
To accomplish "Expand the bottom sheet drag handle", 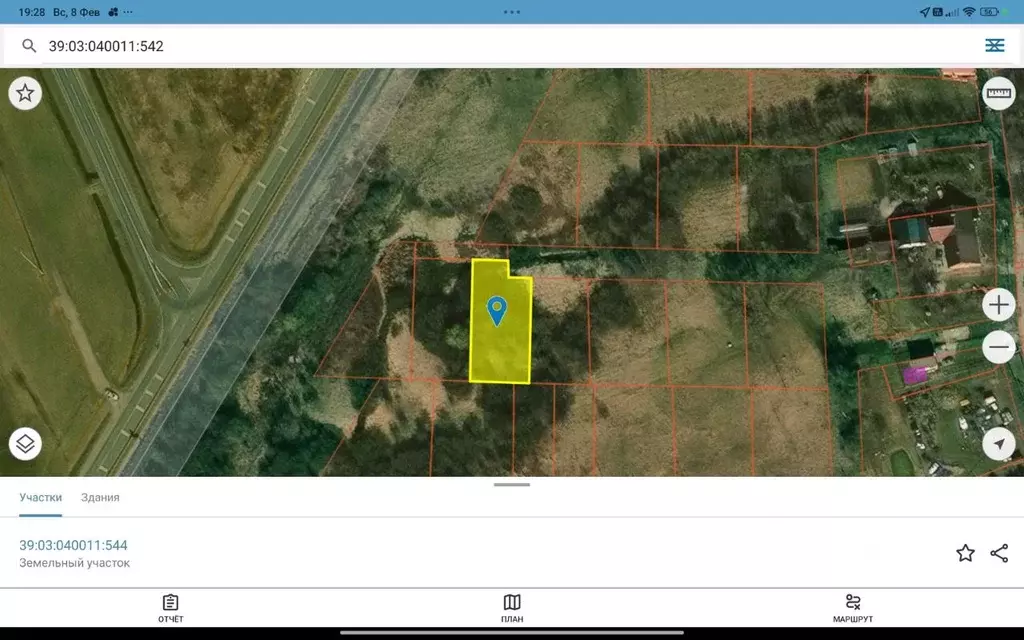I will (512, 485).
